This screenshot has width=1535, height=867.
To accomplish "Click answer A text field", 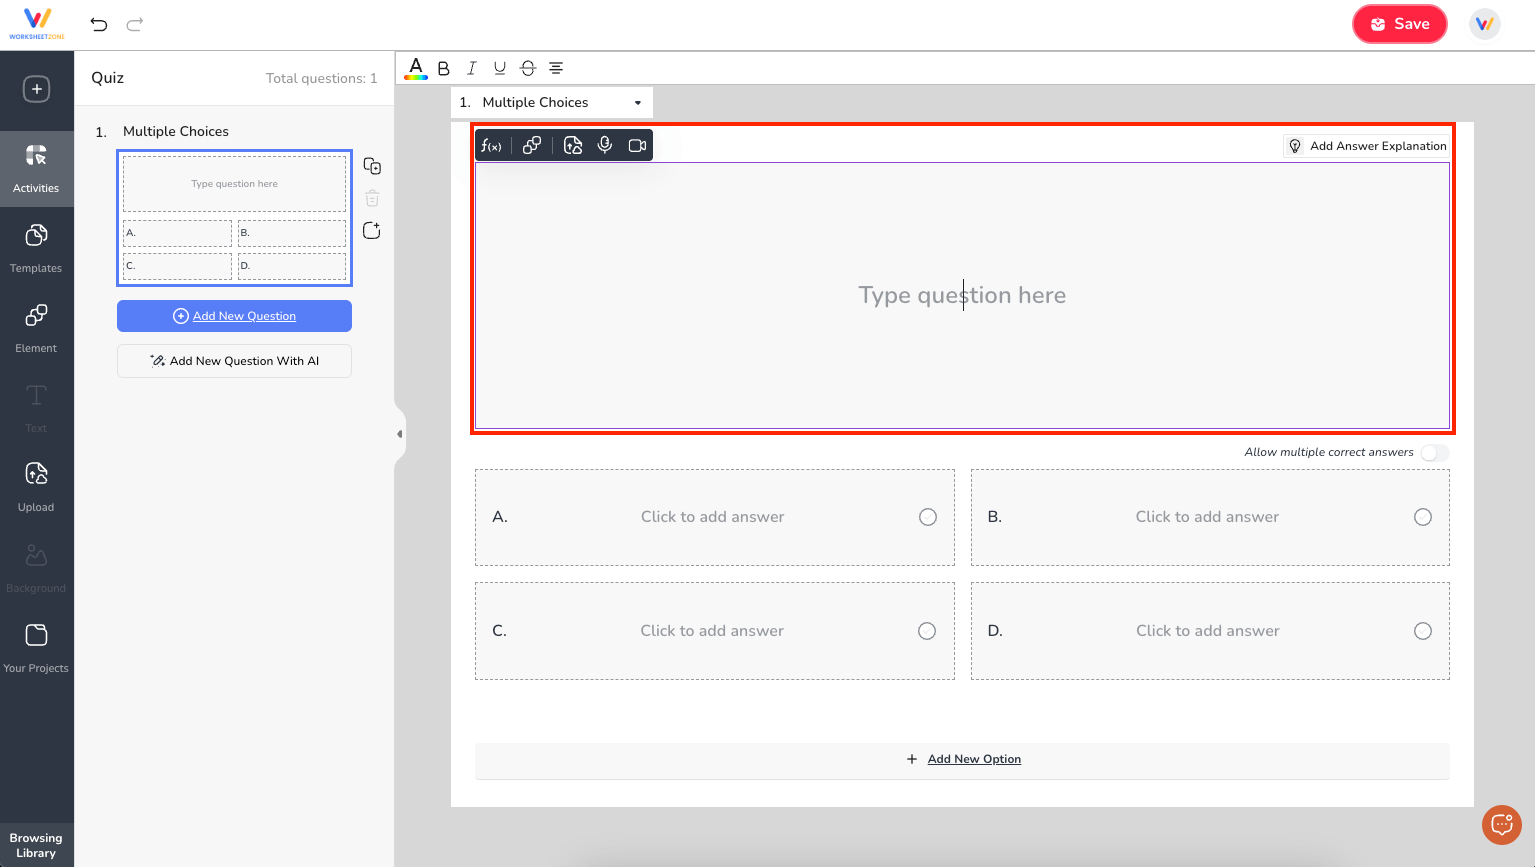I will (713, 517).
